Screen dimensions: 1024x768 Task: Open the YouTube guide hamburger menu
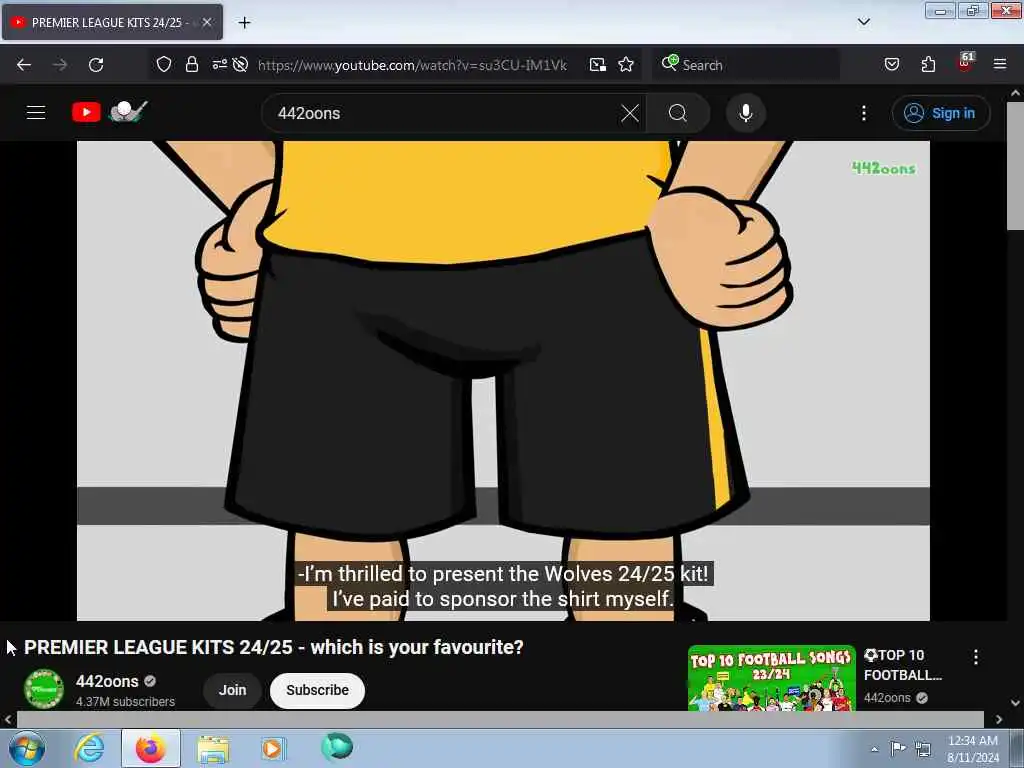pos(36,113)
